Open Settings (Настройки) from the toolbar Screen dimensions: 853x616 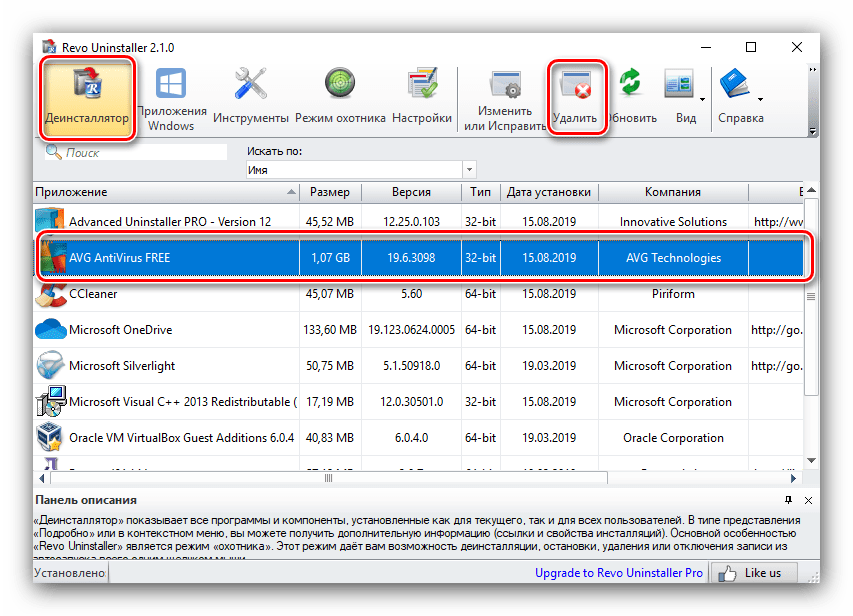pos(422,98)
